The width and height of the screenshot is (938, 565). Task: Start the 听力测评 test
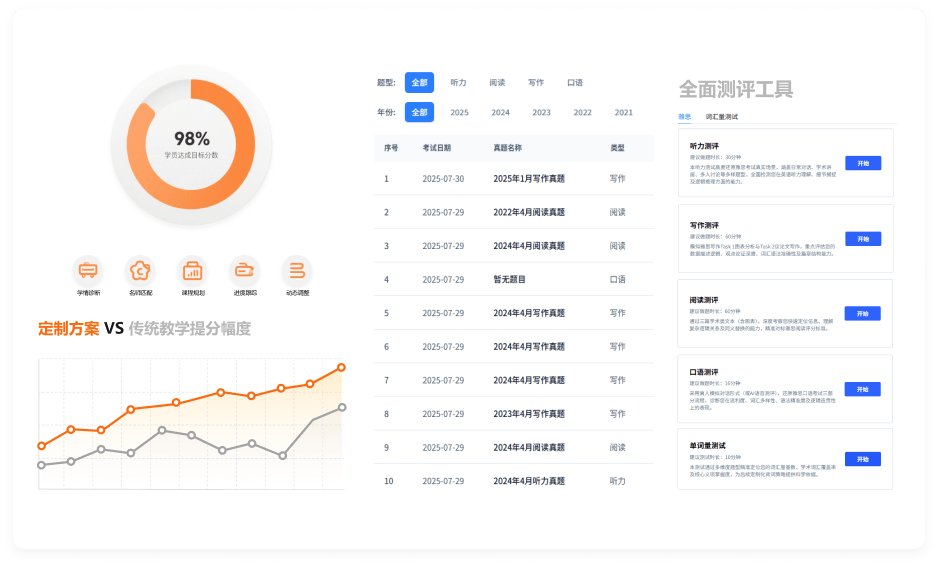[862, 163]
